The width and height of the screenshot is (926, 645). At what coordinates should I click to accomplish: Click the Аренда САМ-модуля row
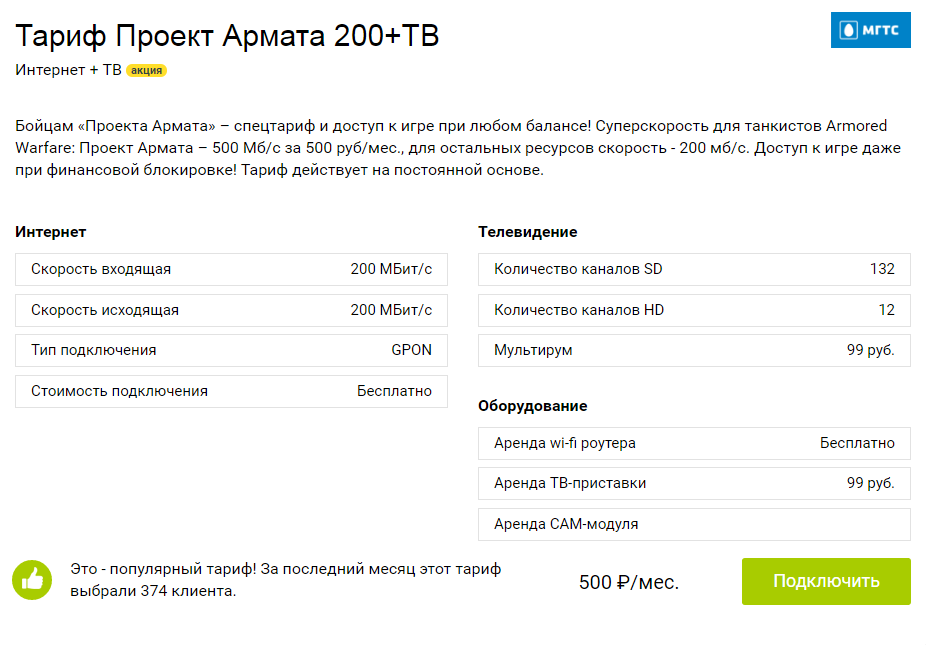tap(694, 524)
